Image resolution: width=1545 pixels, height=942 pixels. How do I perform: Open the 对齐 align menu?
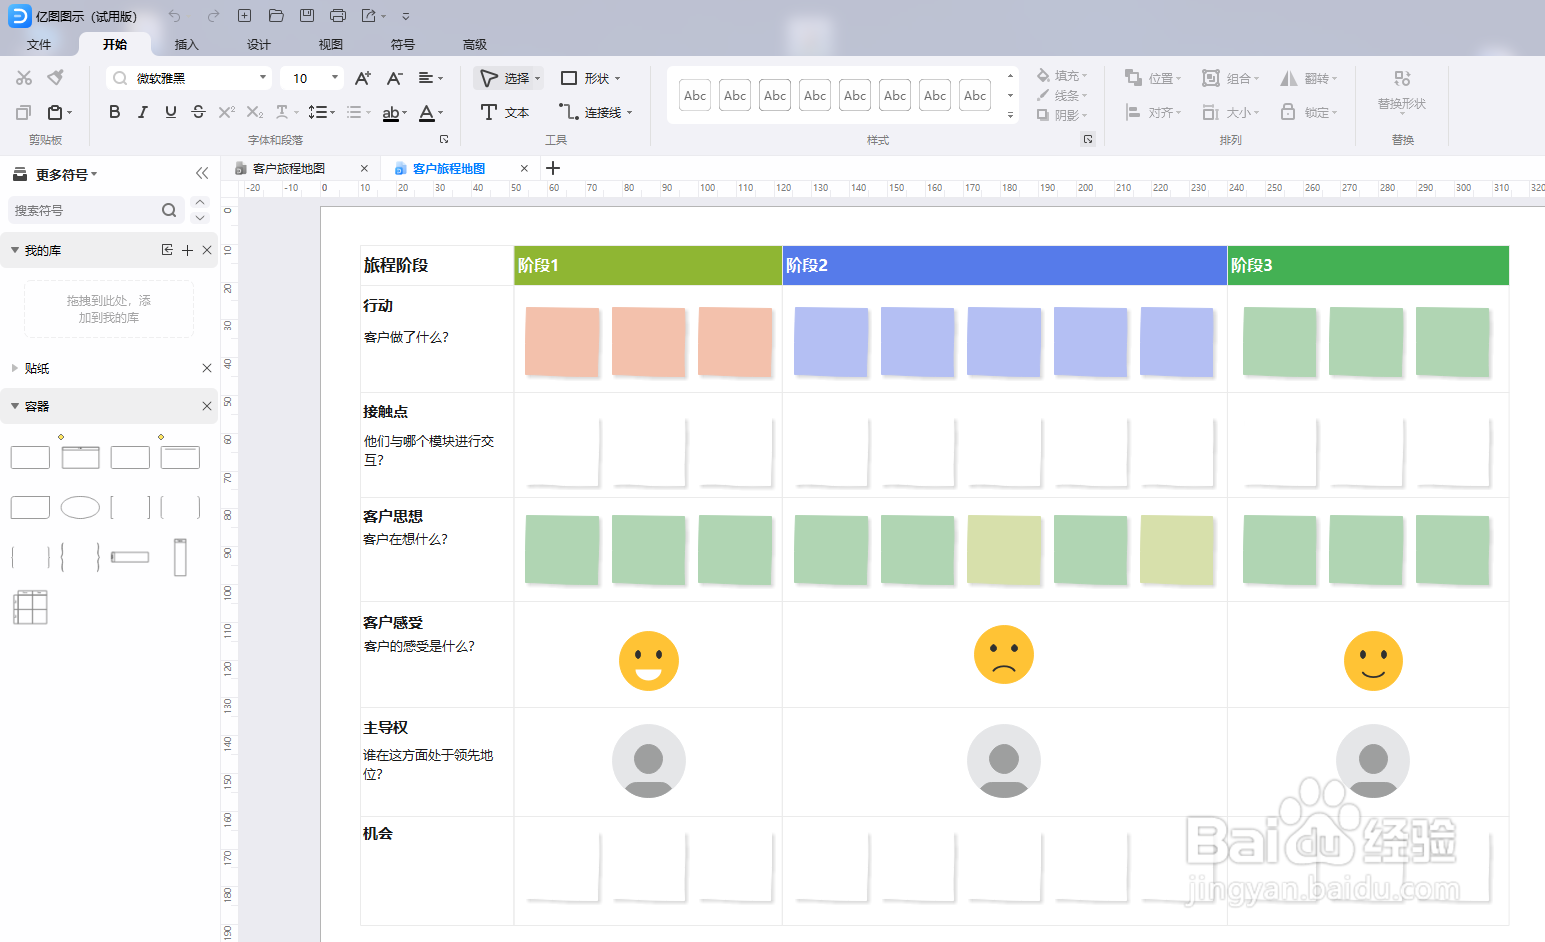1153,112
